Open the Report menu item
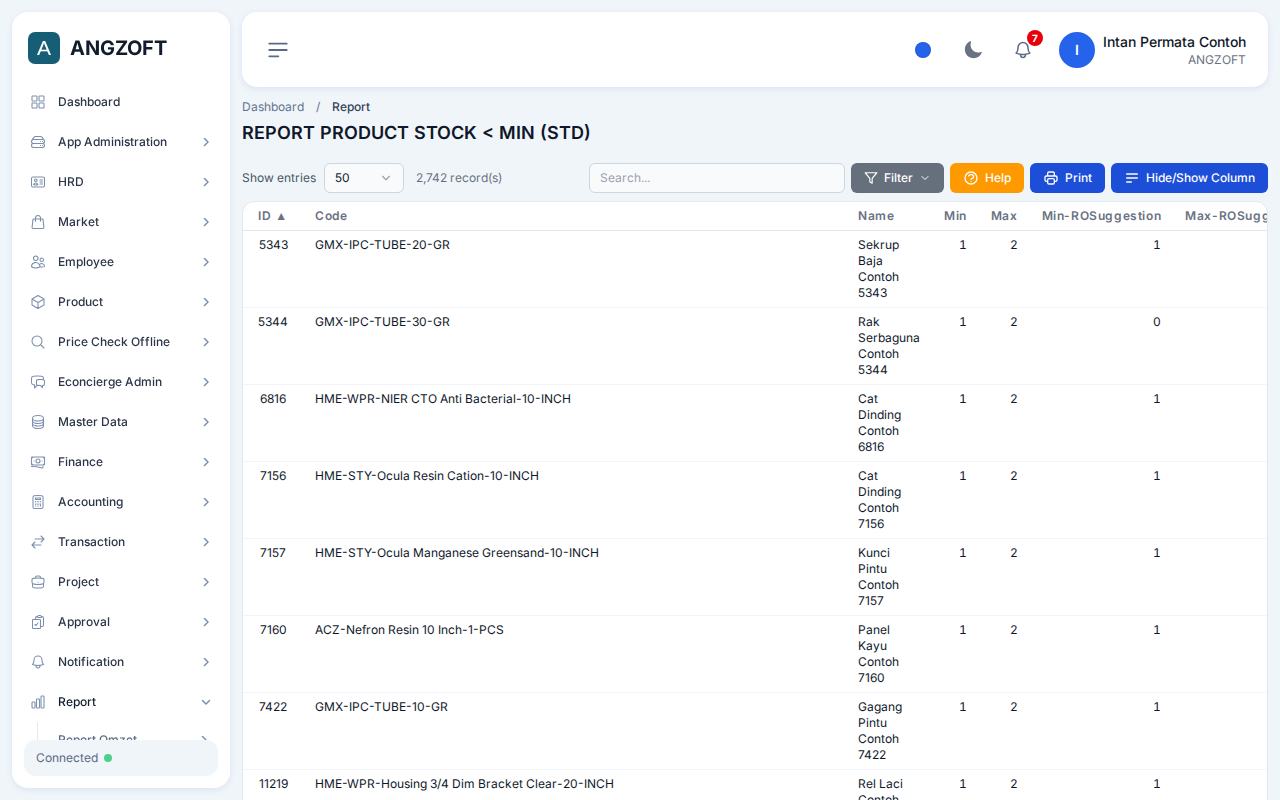Screen dimensions: 1280x800 [121, 702]
